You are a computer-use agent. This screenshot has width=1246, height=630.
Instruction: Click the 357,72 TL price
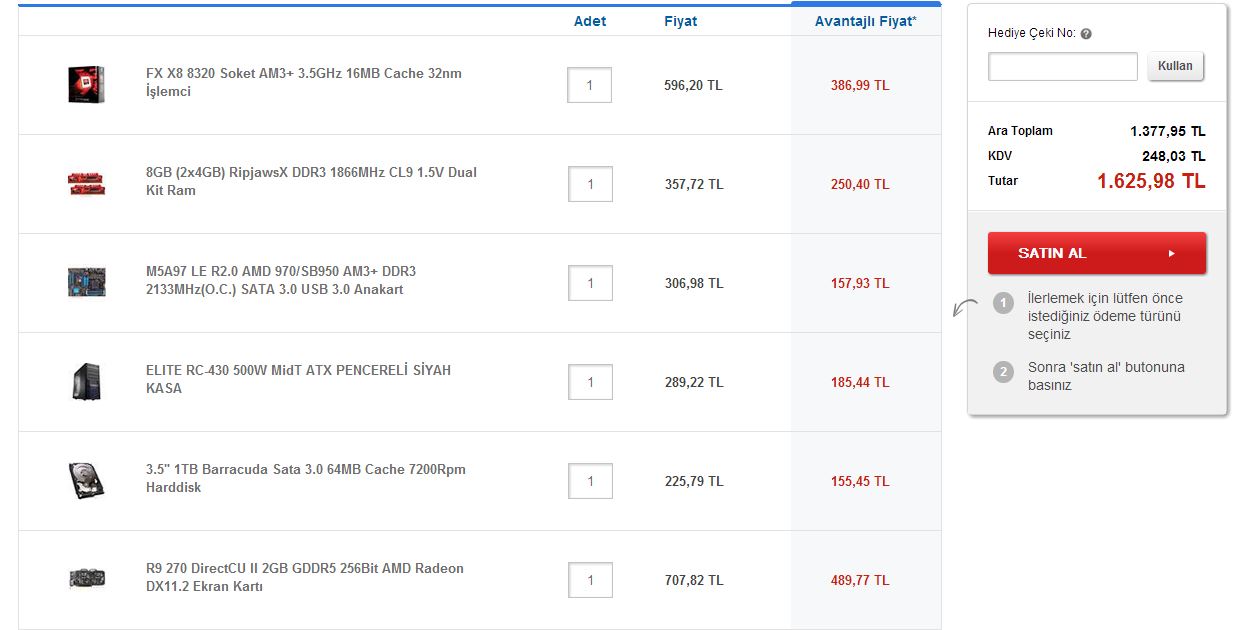pos(693,184)
